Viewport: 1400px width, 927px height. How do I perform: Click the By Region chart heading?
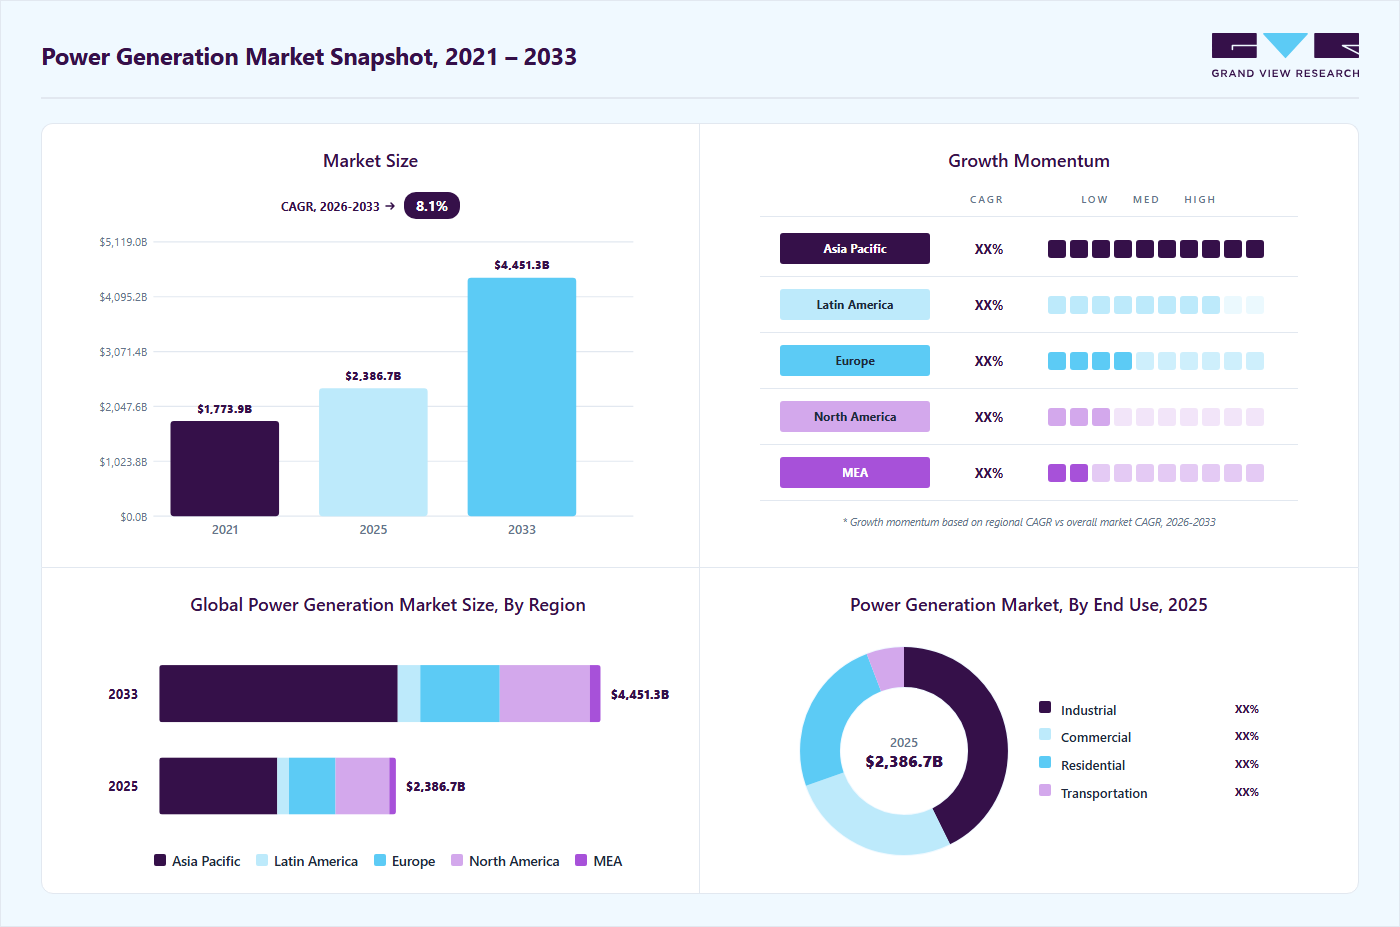pyautogui.click(x=388, y=605)
